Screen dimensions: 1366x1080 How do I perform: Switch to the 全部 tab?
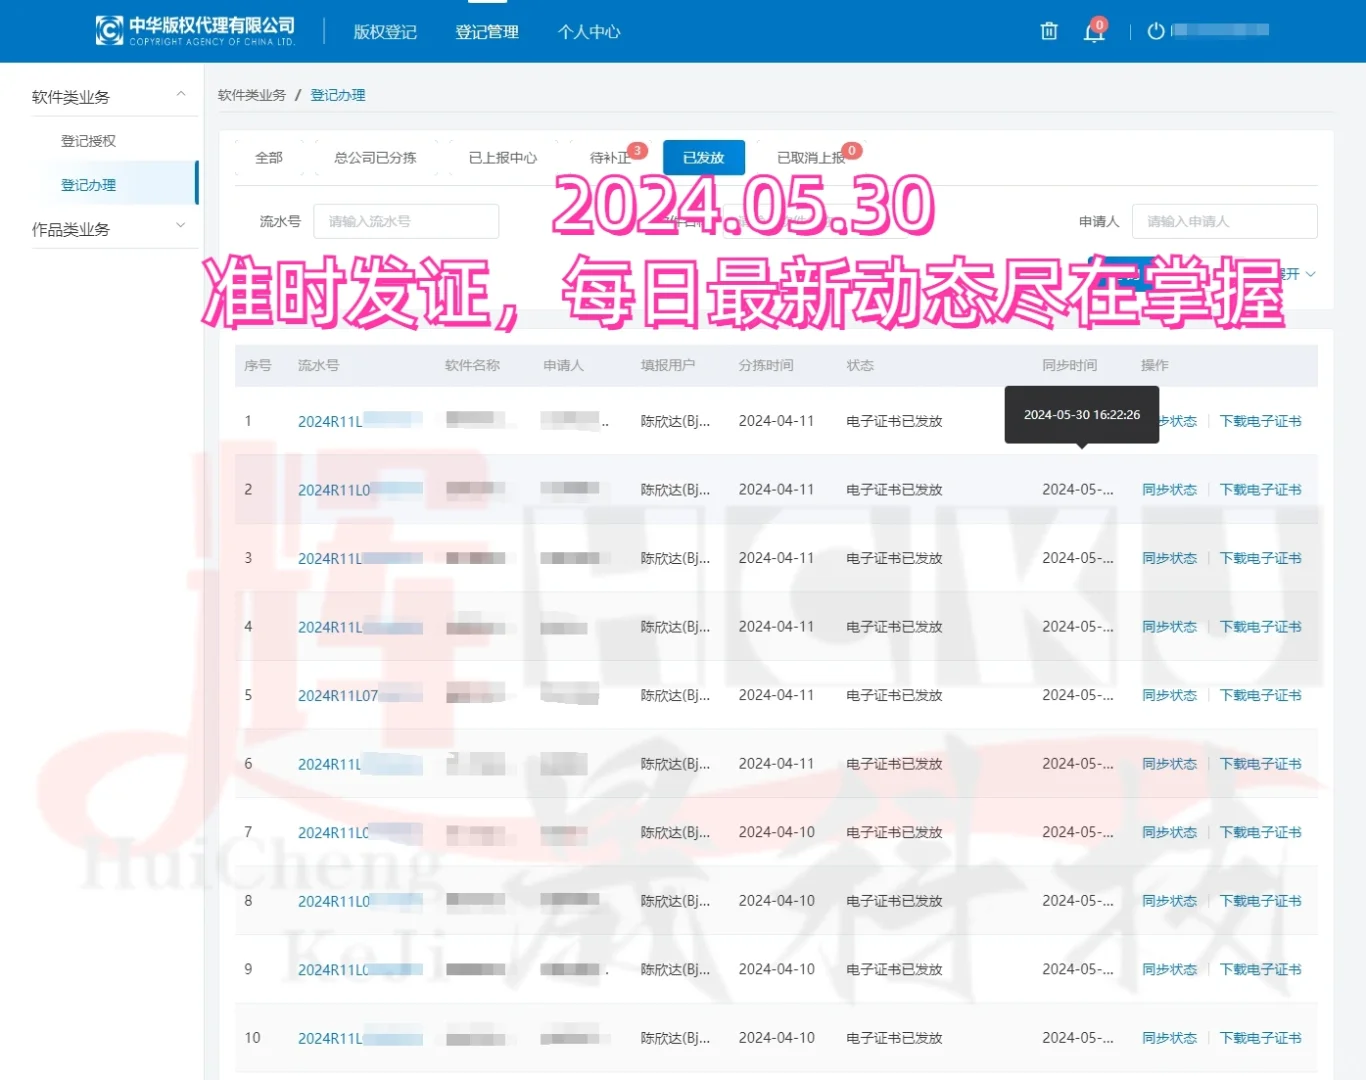pos(267,157)
